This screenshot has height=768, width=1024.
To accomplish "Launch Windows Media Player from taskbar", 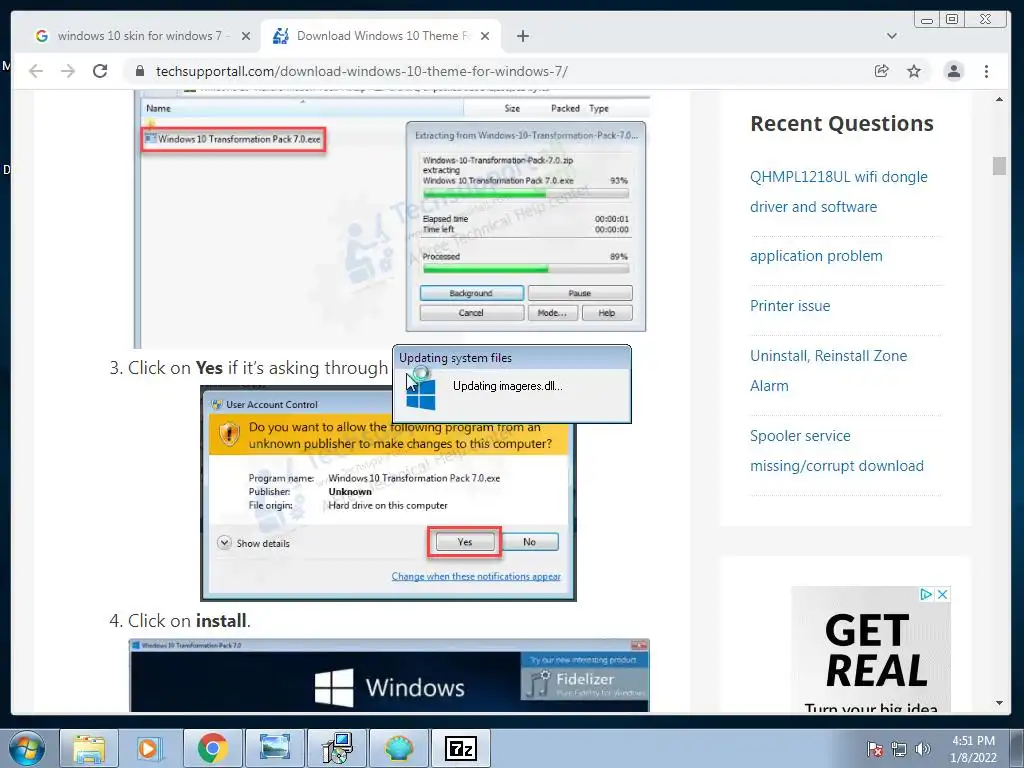I will (x=150, y=748).
